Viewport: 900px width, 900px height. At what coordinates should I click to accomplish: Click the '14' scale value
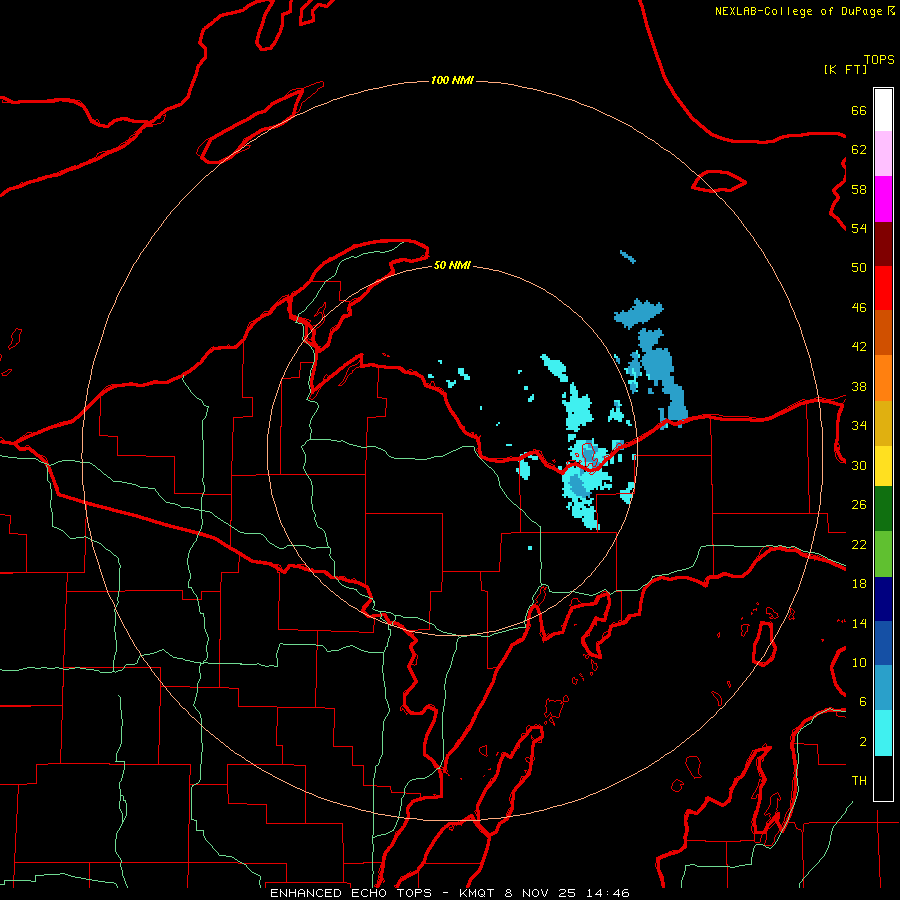click(859, 623)
